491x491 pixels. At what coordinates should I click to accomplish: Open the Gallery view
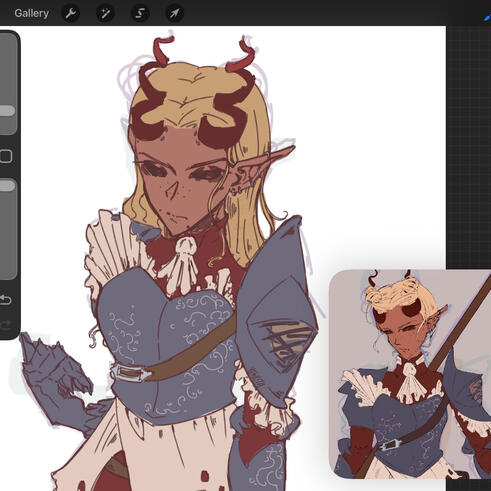[31, 13]
